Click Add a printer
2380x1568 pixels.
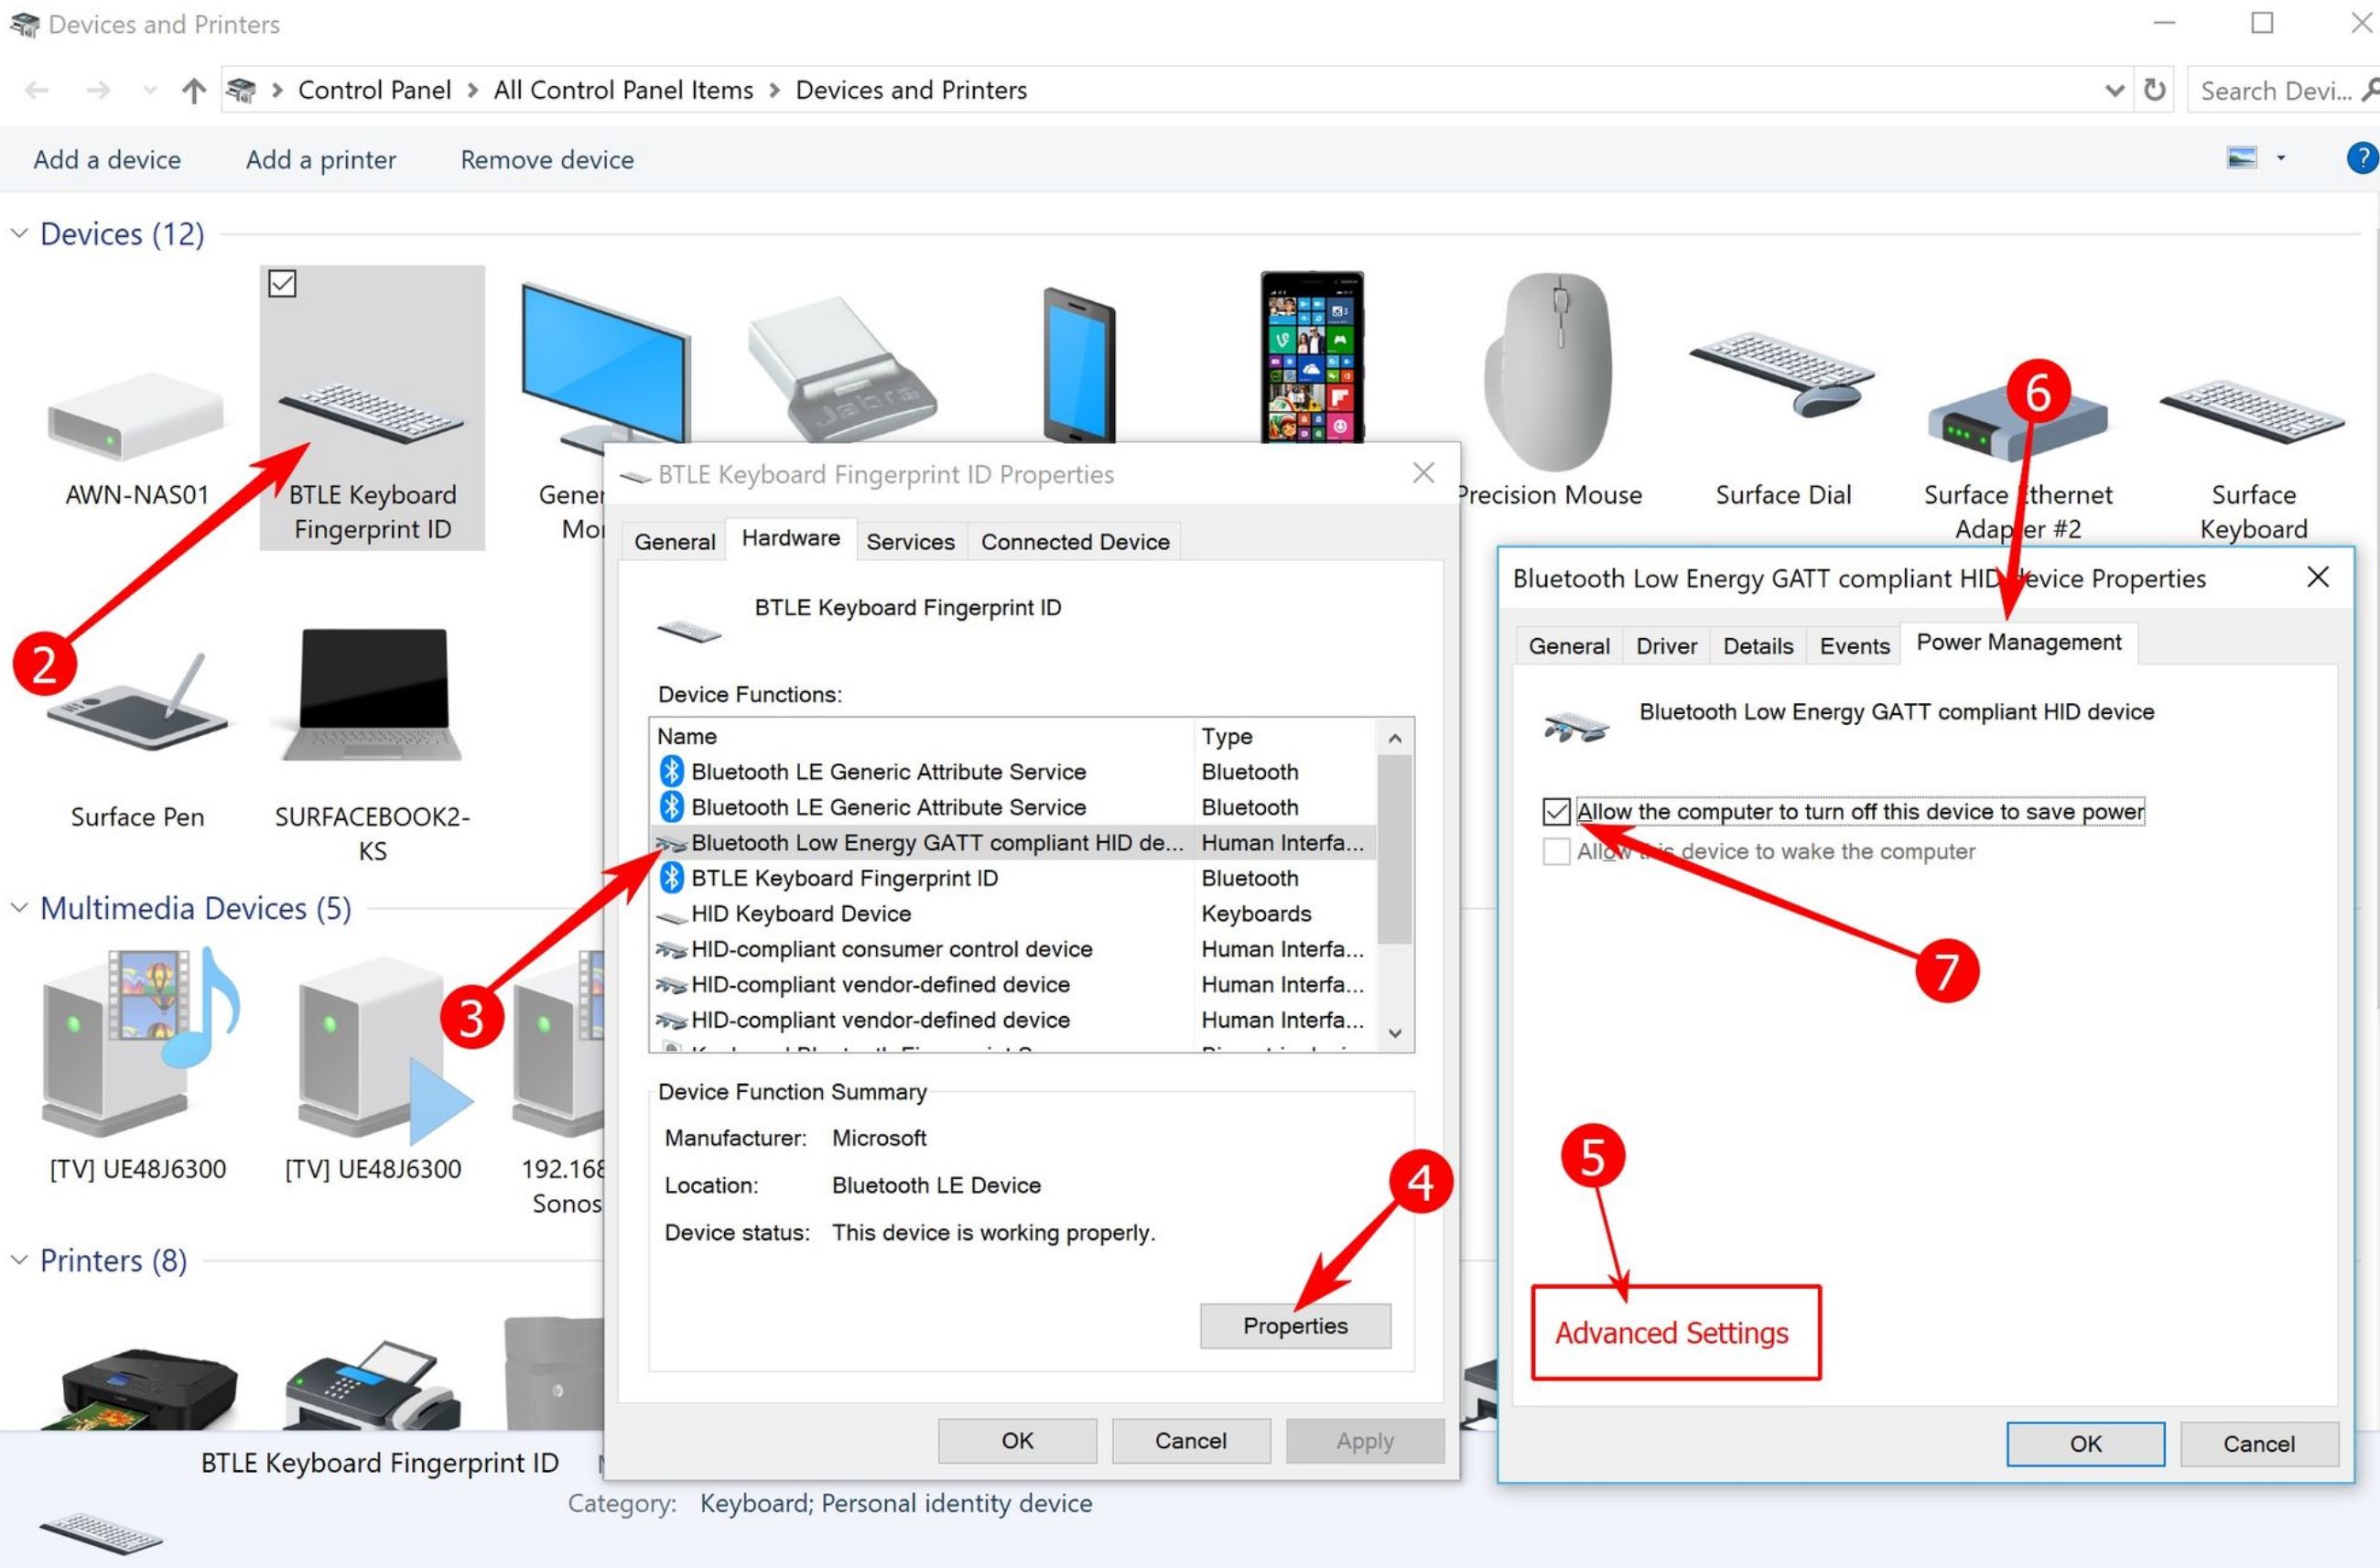click(x=321, y=159)
